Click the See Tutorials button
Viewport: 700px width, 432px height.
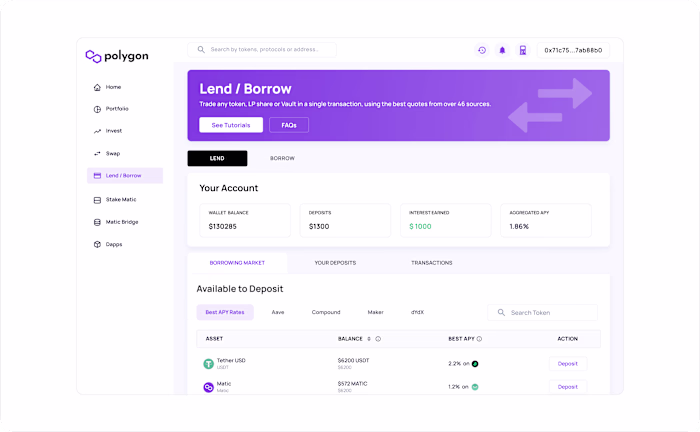coord(231,125)
